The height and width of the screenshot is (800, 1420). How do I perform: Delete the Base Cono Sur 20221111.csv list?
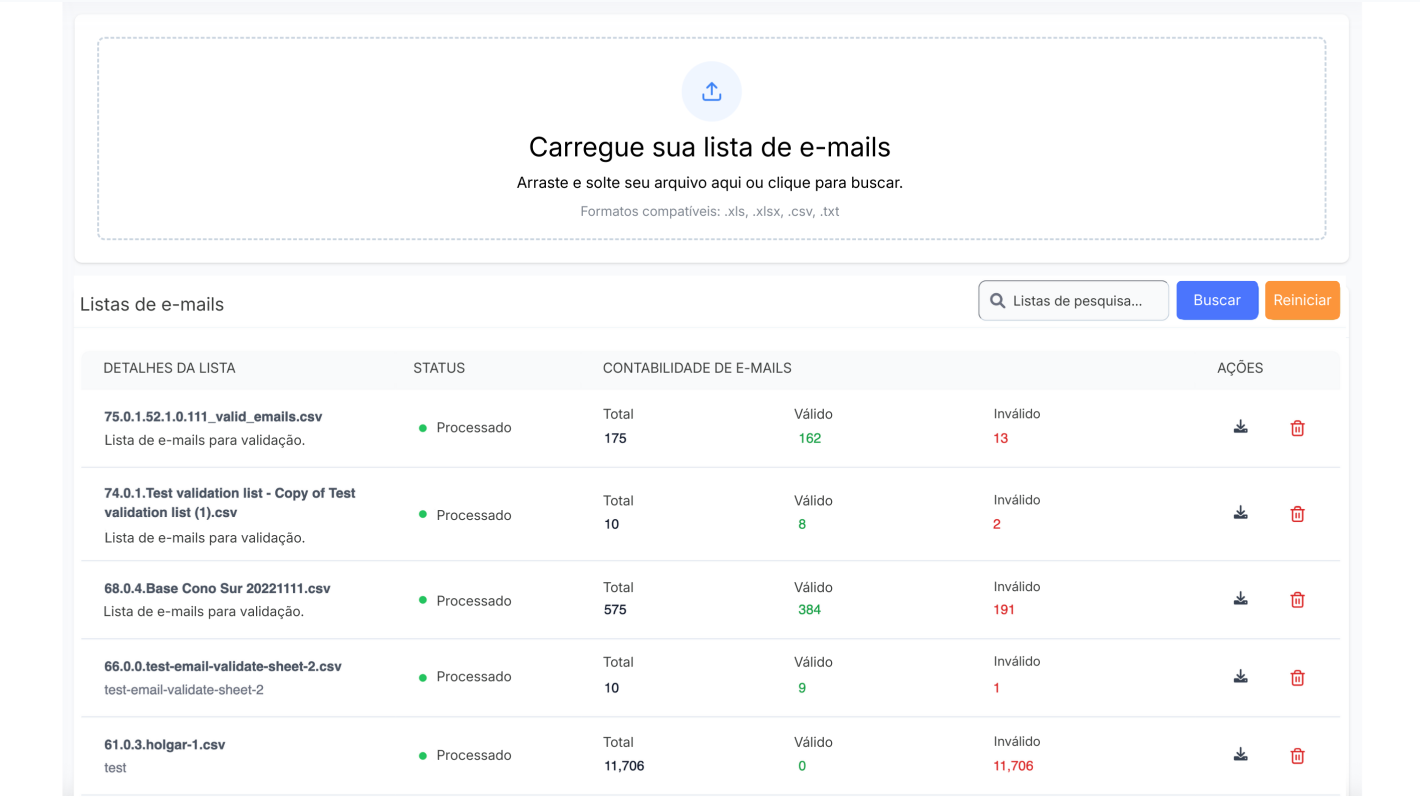click(1297, 600)
